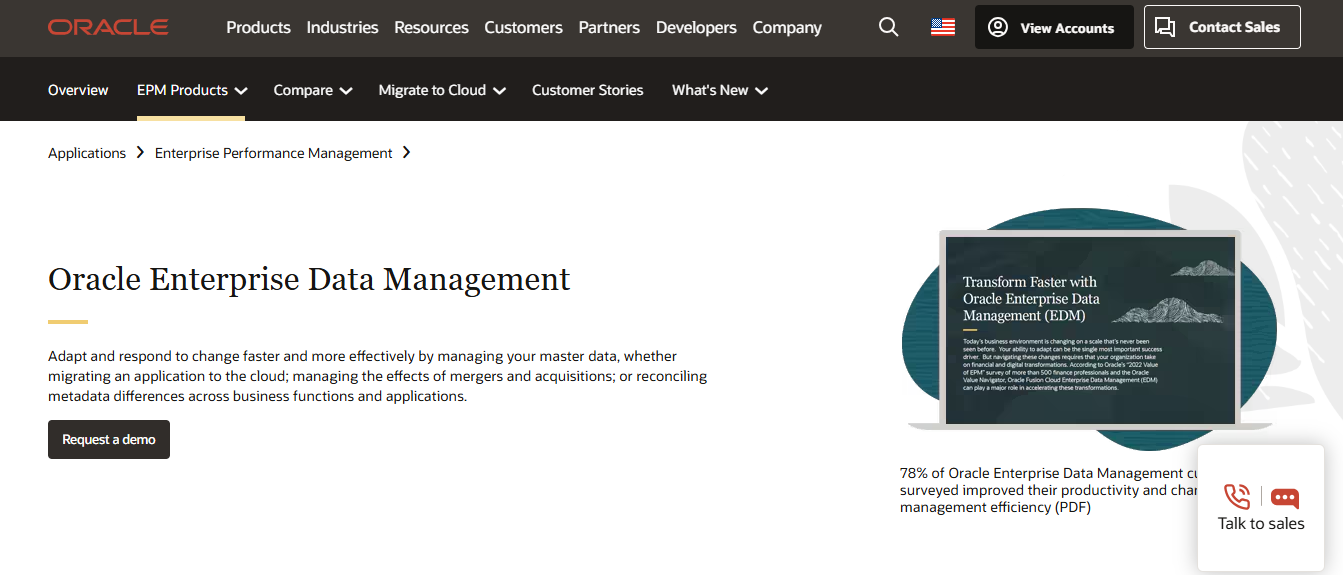Open the Partners menu
Image resolution: width=1343 pixels, height=575 pixels.
pos(609,27)
